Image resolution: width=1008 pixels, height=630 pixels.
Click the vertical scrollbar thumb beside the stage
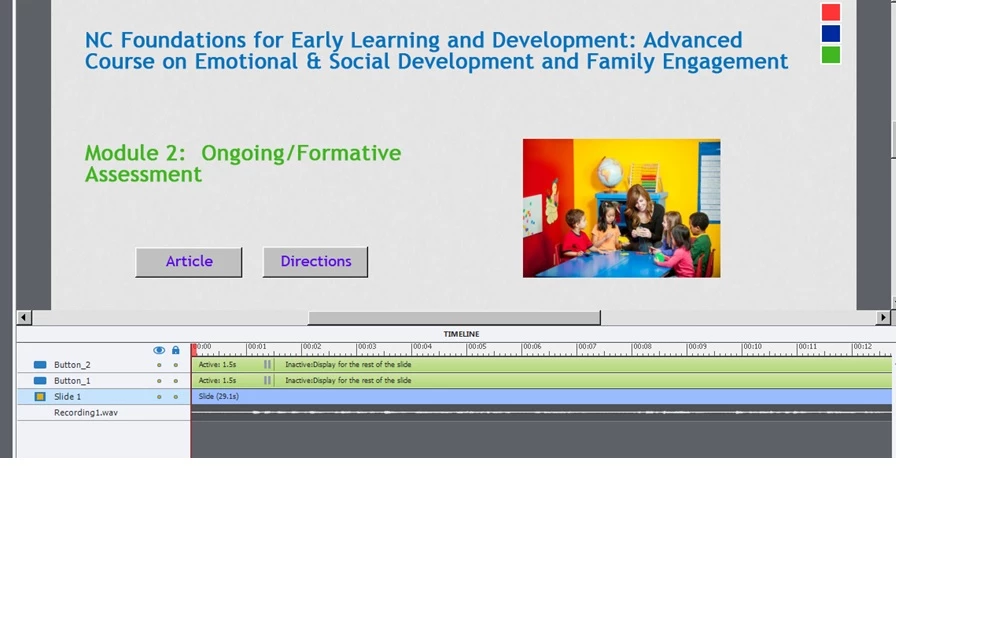tap(894, 138)
